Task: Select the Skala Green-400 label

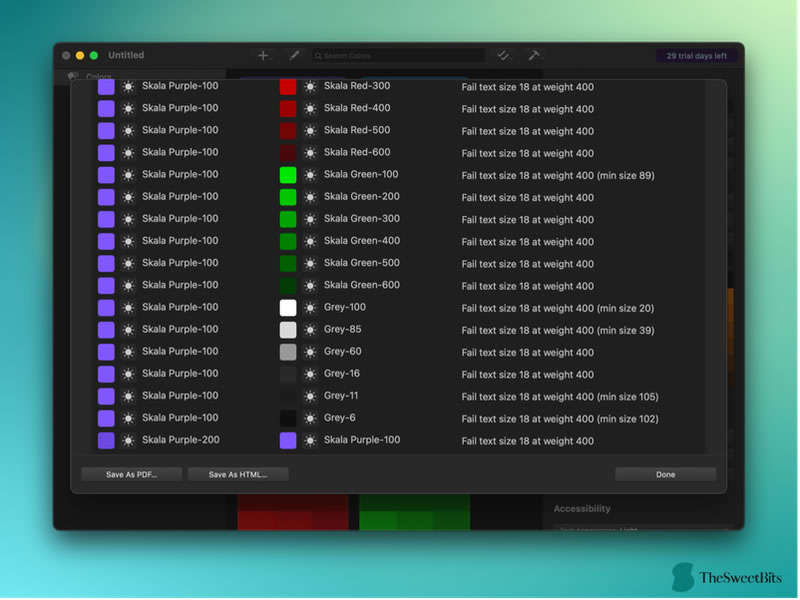Action: tap(362, 241)
